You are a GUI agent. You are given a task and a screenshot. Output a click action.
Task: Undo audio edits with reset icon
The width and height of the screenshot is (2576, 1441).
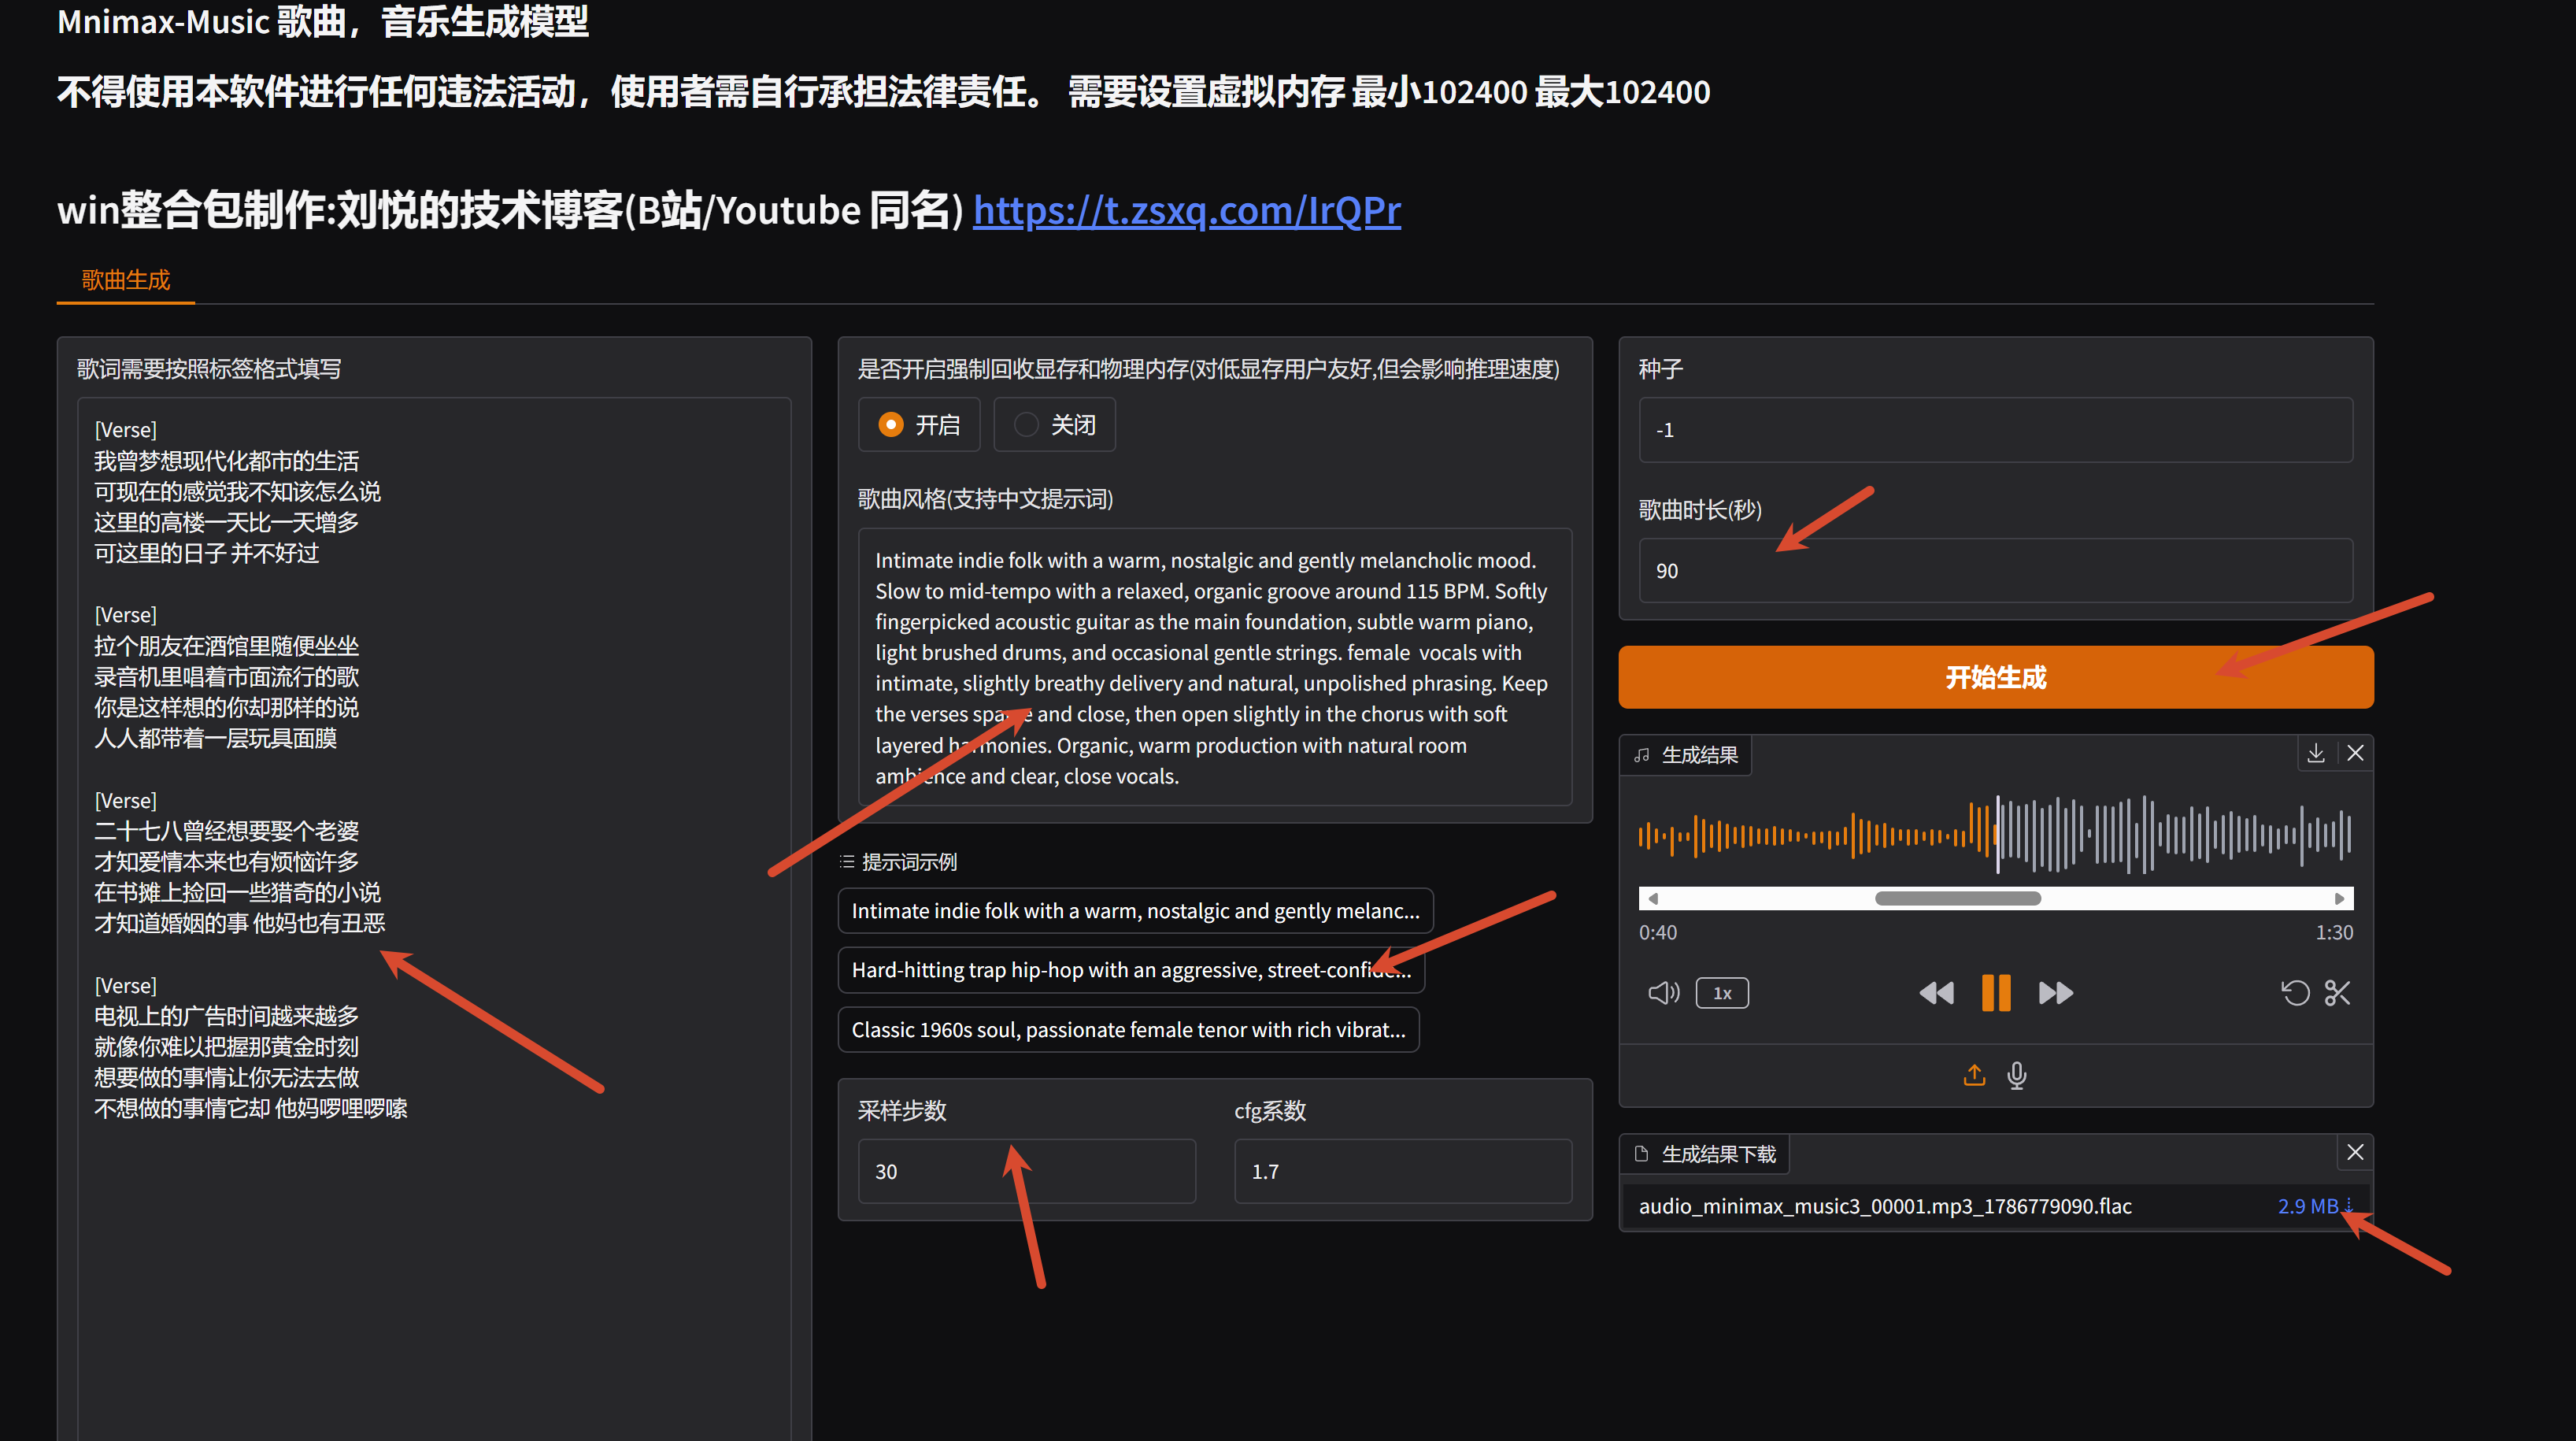coord(2295,993)
